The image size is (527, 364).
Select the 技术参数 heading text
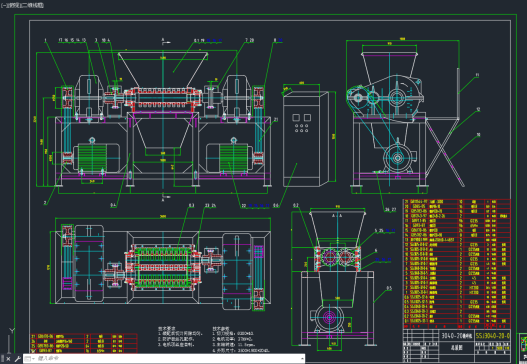point(221,328)
